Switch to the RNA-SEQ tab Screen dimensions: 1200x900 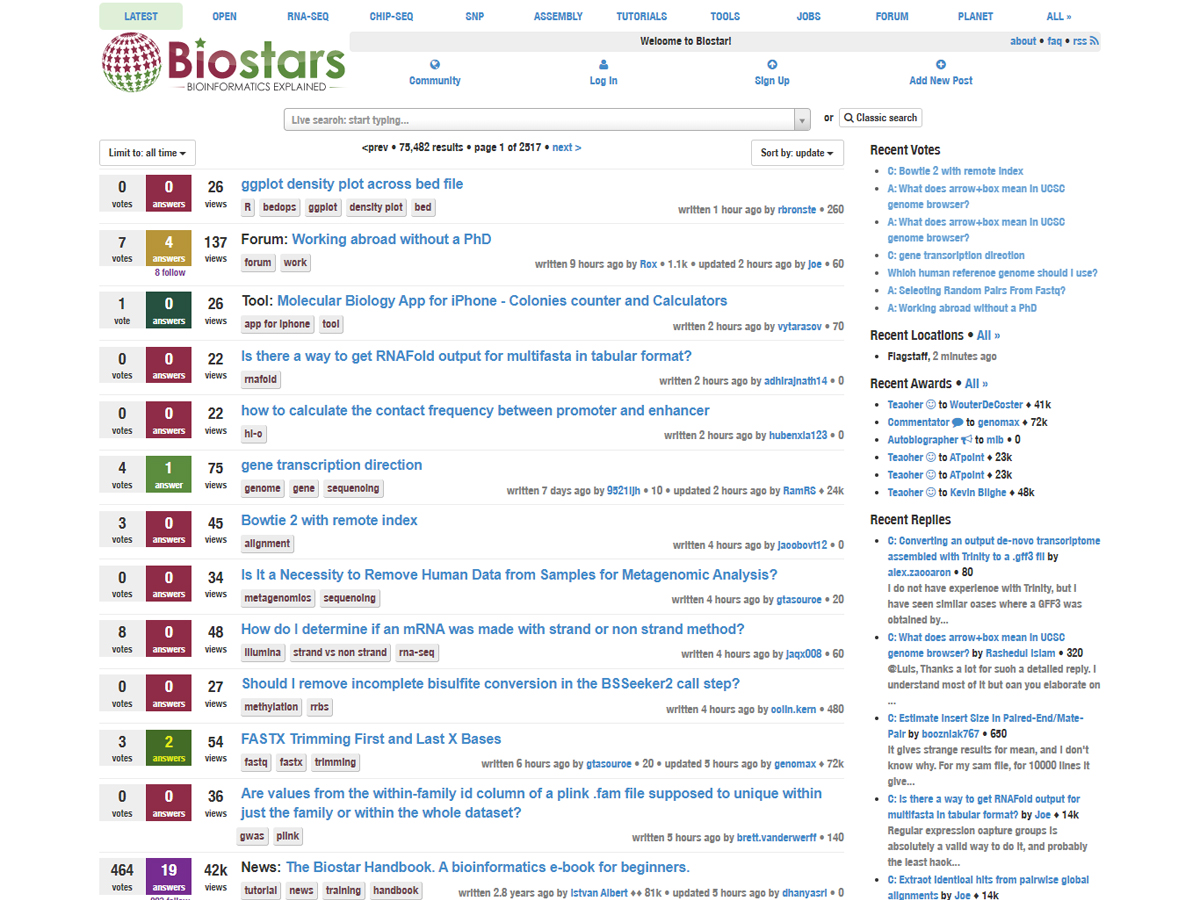coord(308,16)
